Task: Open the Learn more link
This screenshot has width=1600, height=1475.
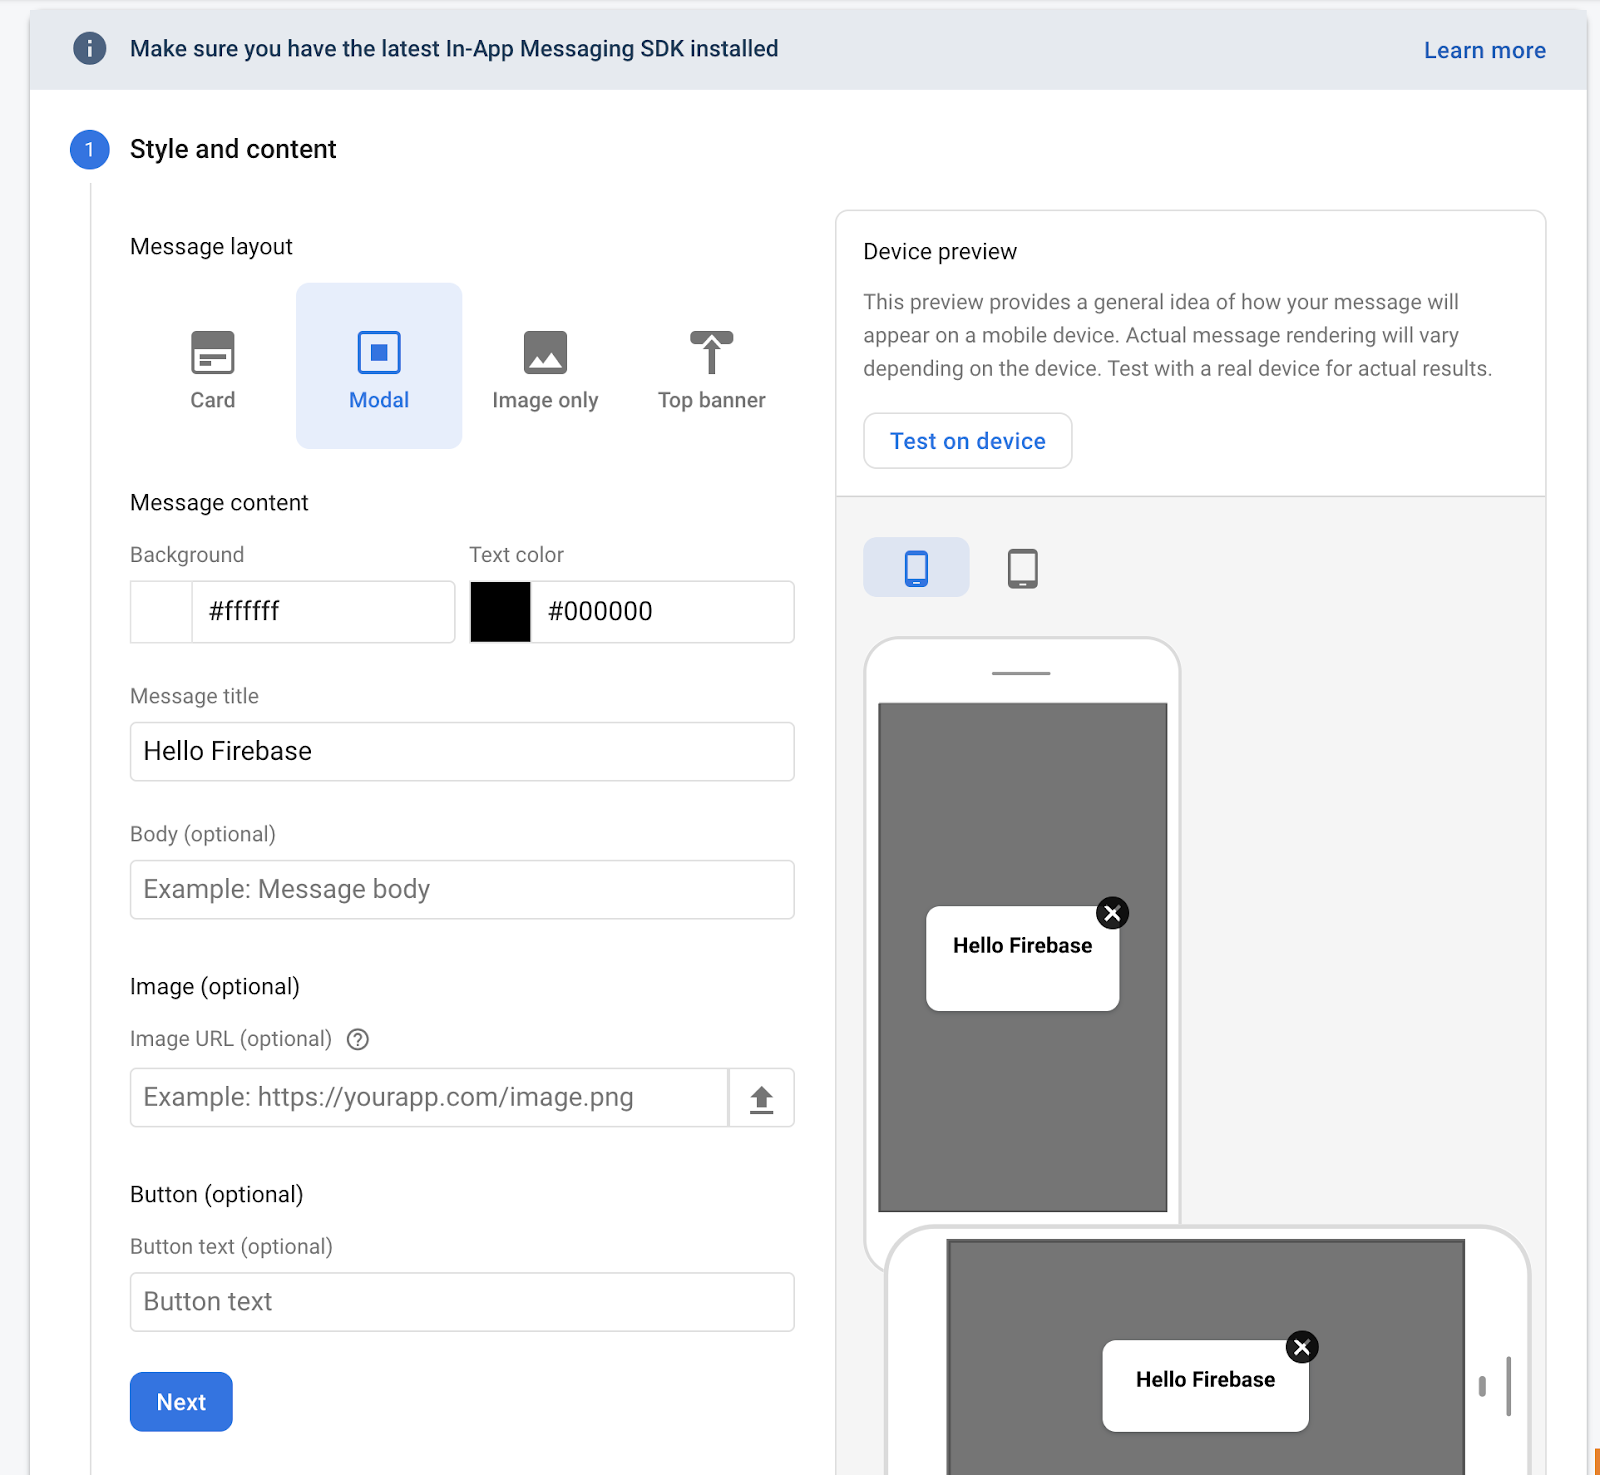Action: pyautogui.click(x=1484, y=50)
